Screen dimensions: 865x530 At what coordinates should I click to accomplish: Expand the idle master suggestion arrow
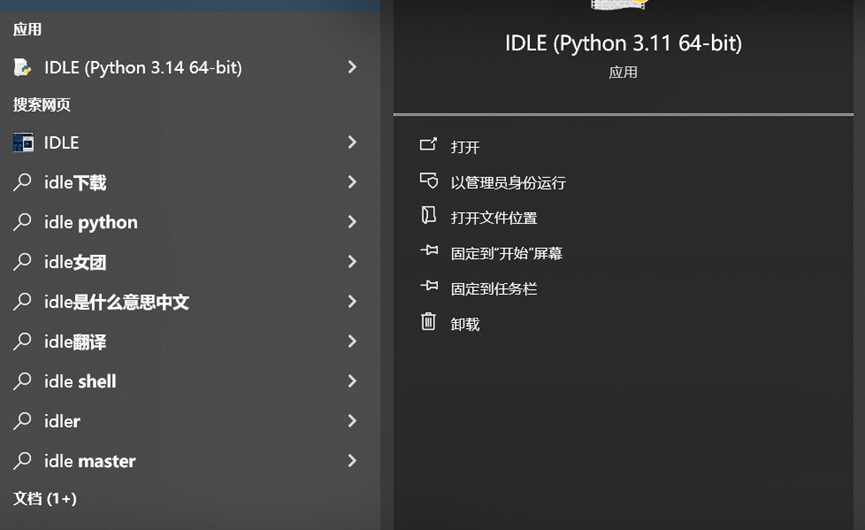[352, 461]
